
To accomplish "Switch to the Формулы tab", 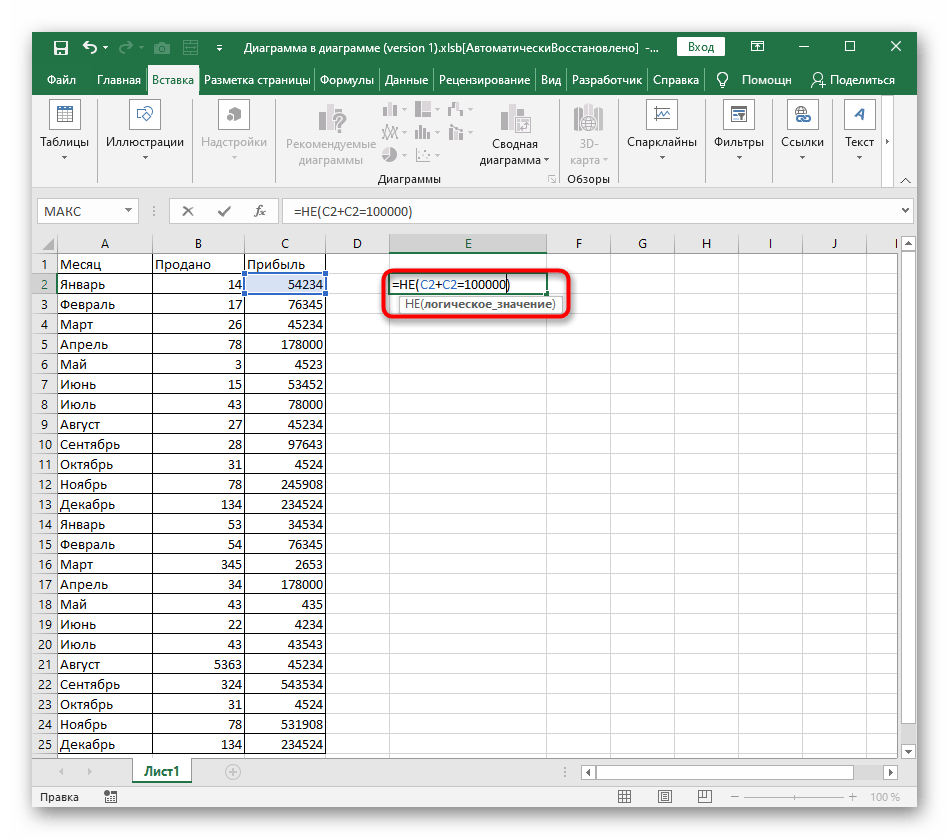I will (347, 80).
